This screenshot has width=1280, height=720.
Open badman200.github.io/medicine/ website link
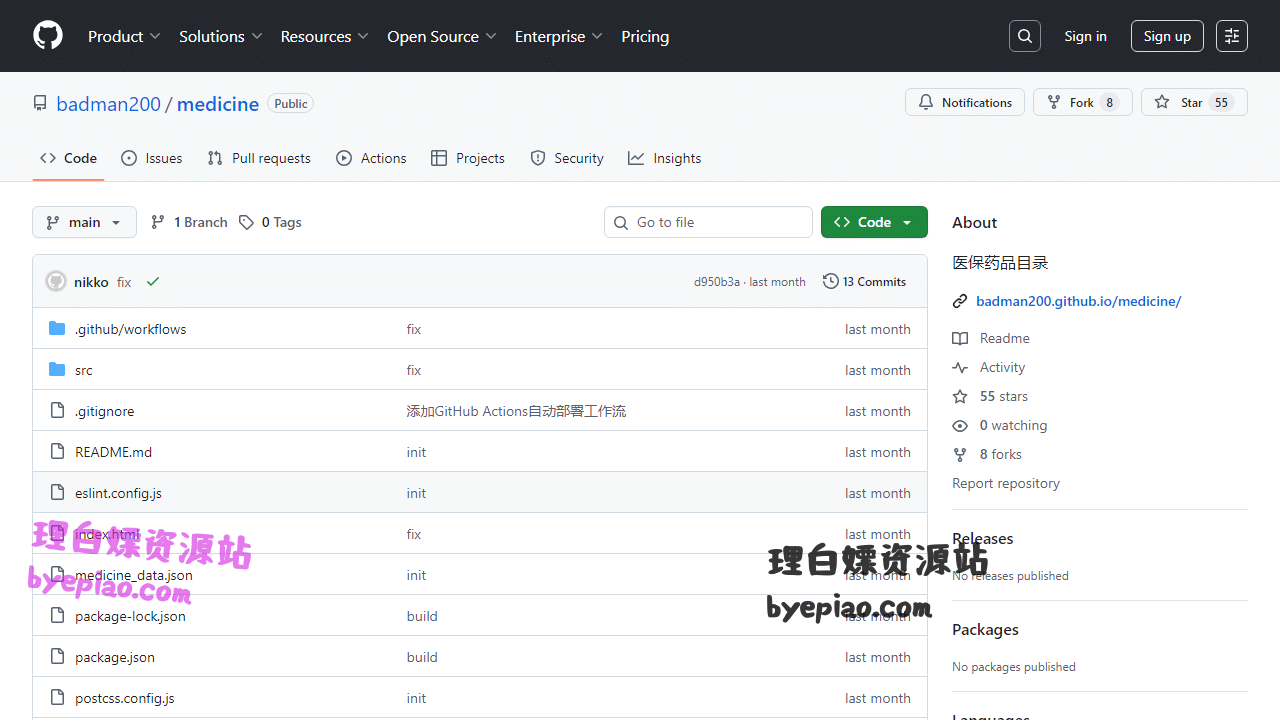click(1078, 301)
